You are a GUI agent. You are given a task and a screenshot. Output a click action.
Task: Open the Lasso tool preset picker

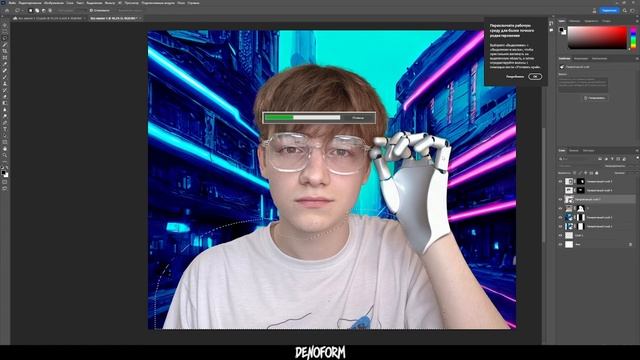pyautogui.click(x=19, y=10)
